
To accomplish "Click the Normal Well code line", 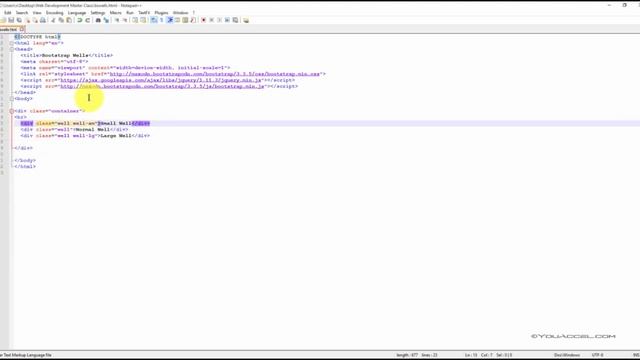I will 74,129.
